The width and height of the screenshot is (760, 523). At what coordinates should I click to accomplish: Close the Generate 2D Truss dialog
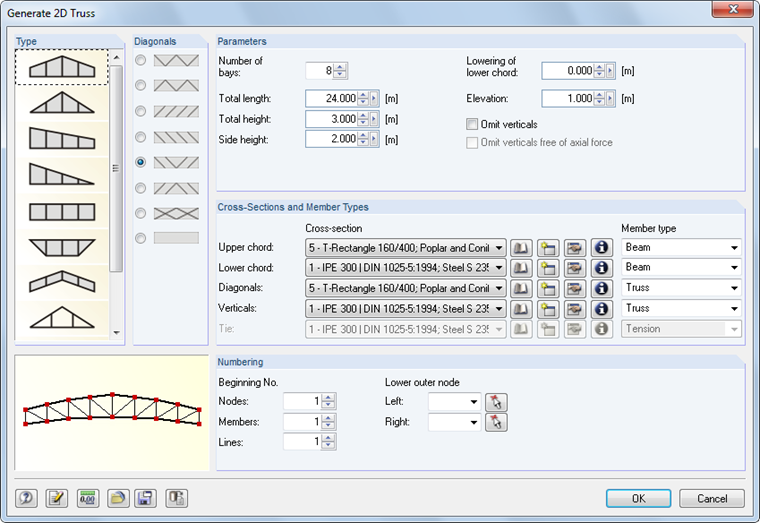(x=732, y=9)
